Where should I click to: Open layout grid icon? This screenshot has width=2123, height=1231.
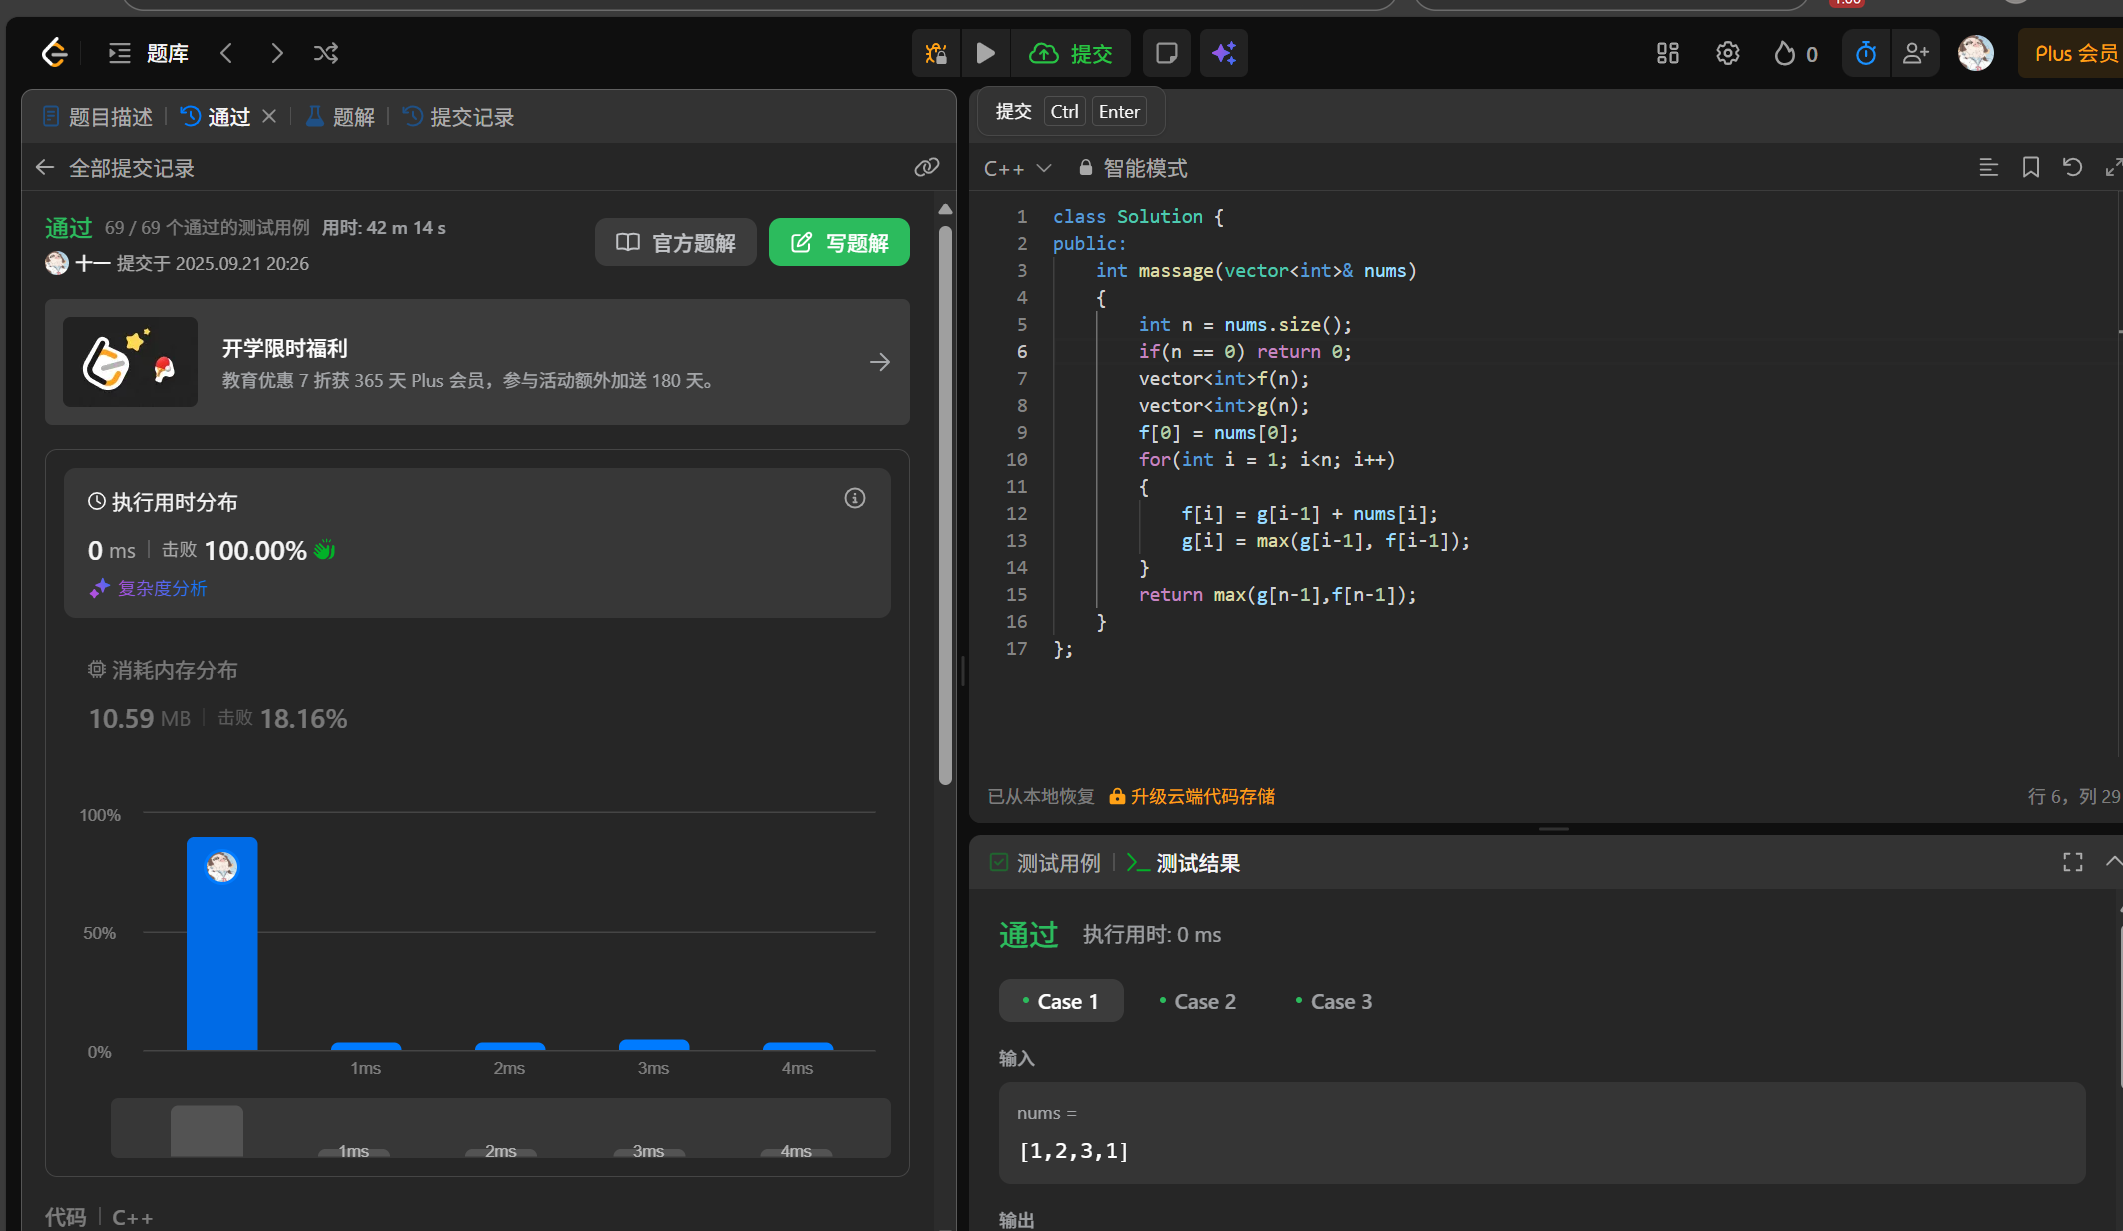[1667, 53]
